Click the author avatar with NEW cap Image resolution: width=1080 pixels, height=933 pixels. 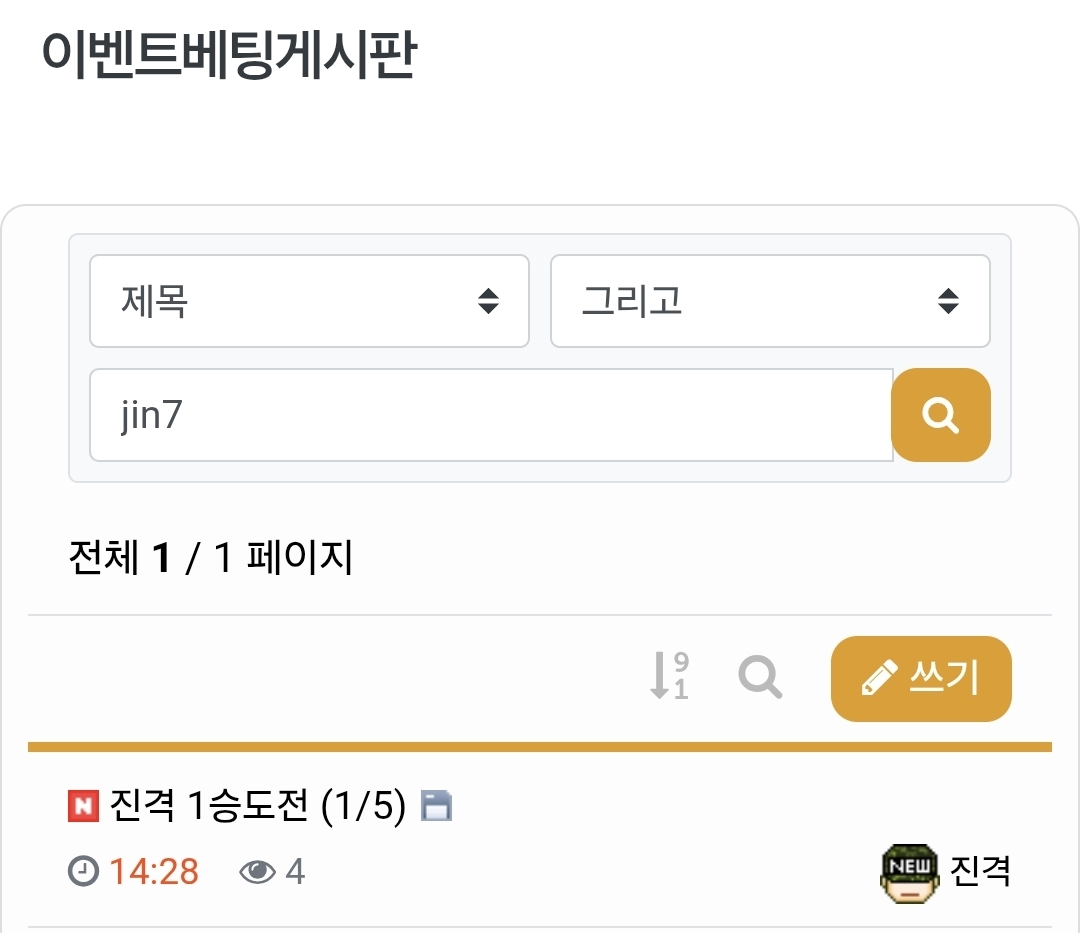(909, 868)
